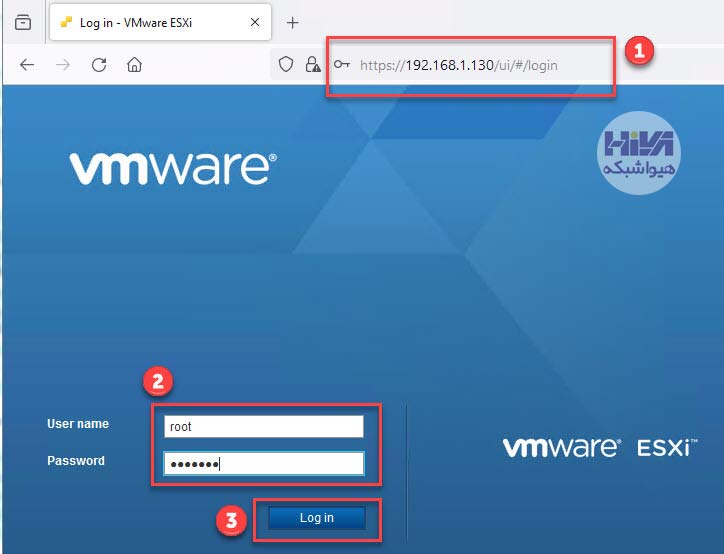
Task: Click the vmware ESXi product logo
Action: (600, 448)
